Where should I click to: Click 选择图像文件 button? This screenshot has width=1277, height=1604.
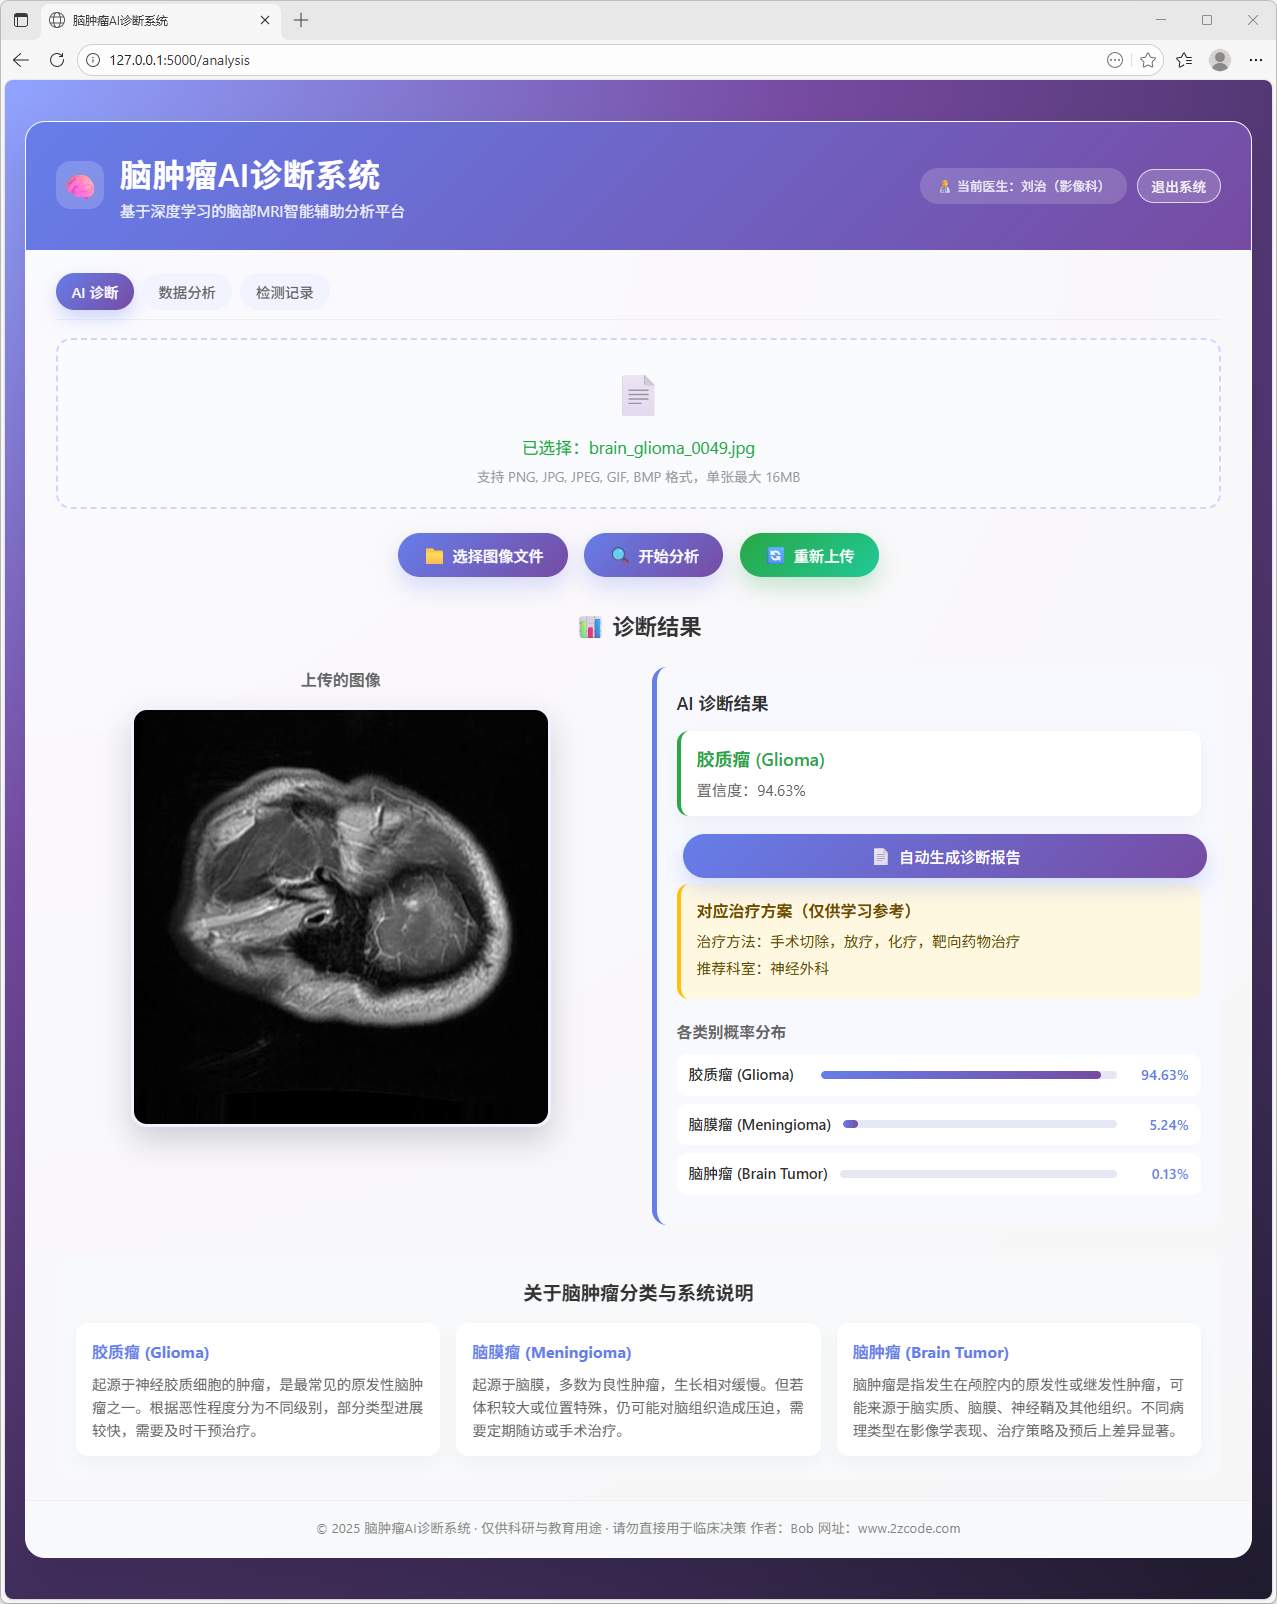[483, 555]
